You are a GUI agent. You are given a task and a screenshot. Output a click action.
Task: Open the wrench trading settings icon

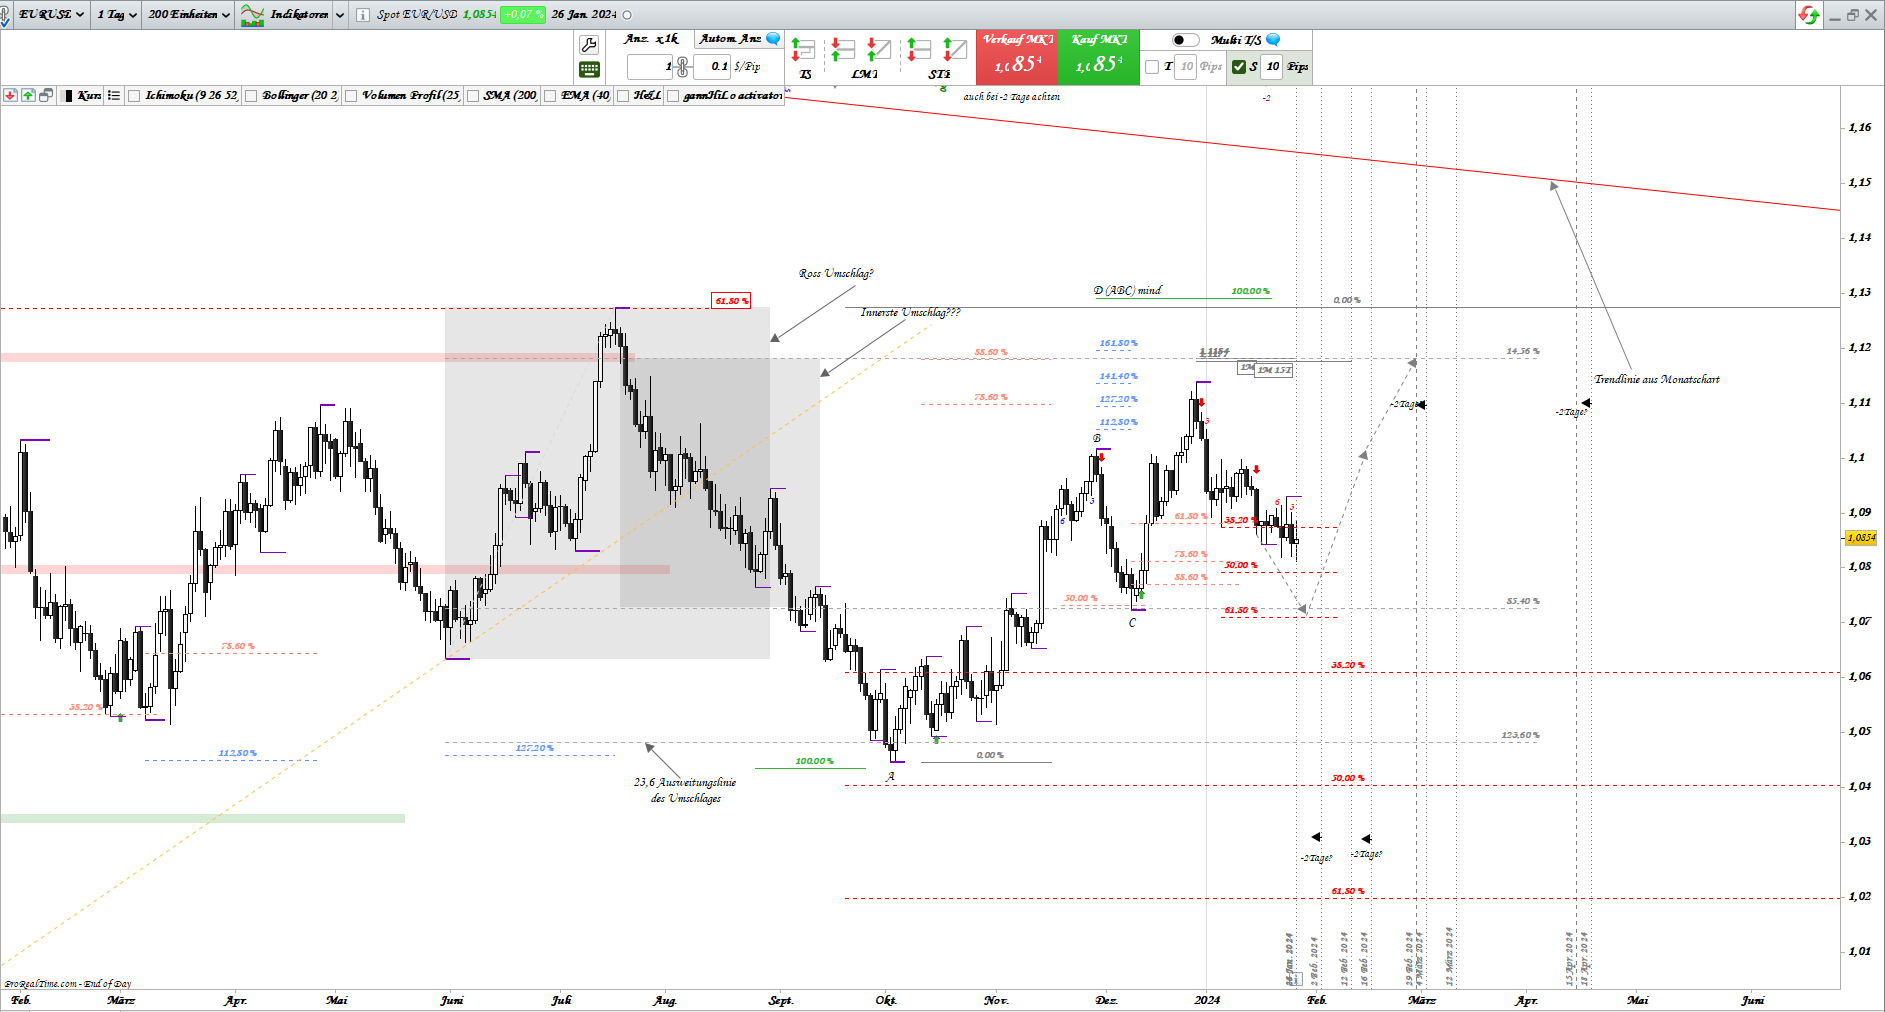[589, 45]
